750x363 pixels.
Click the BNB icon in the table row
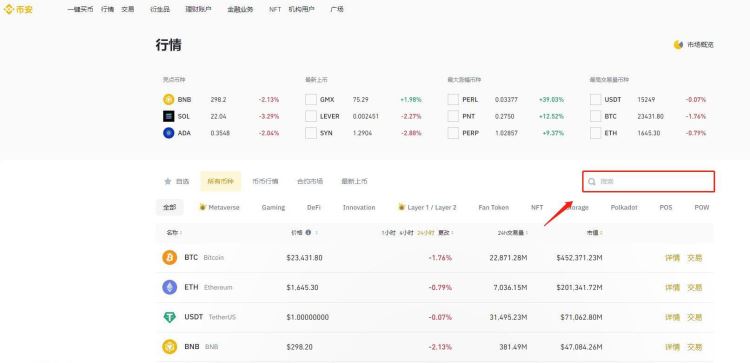(169, 346)
